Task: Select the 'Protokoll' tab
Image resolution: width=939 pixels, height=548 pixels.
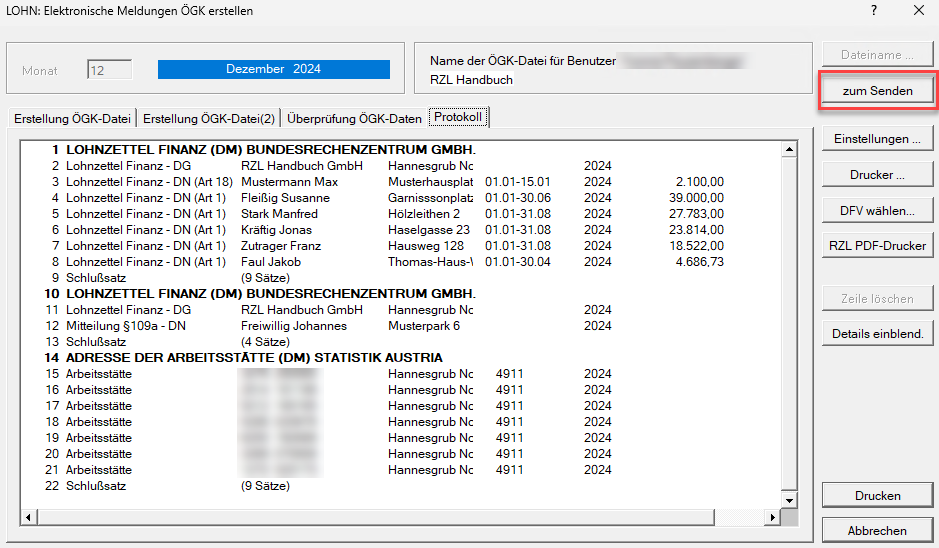Action: [x=459, y=118]
